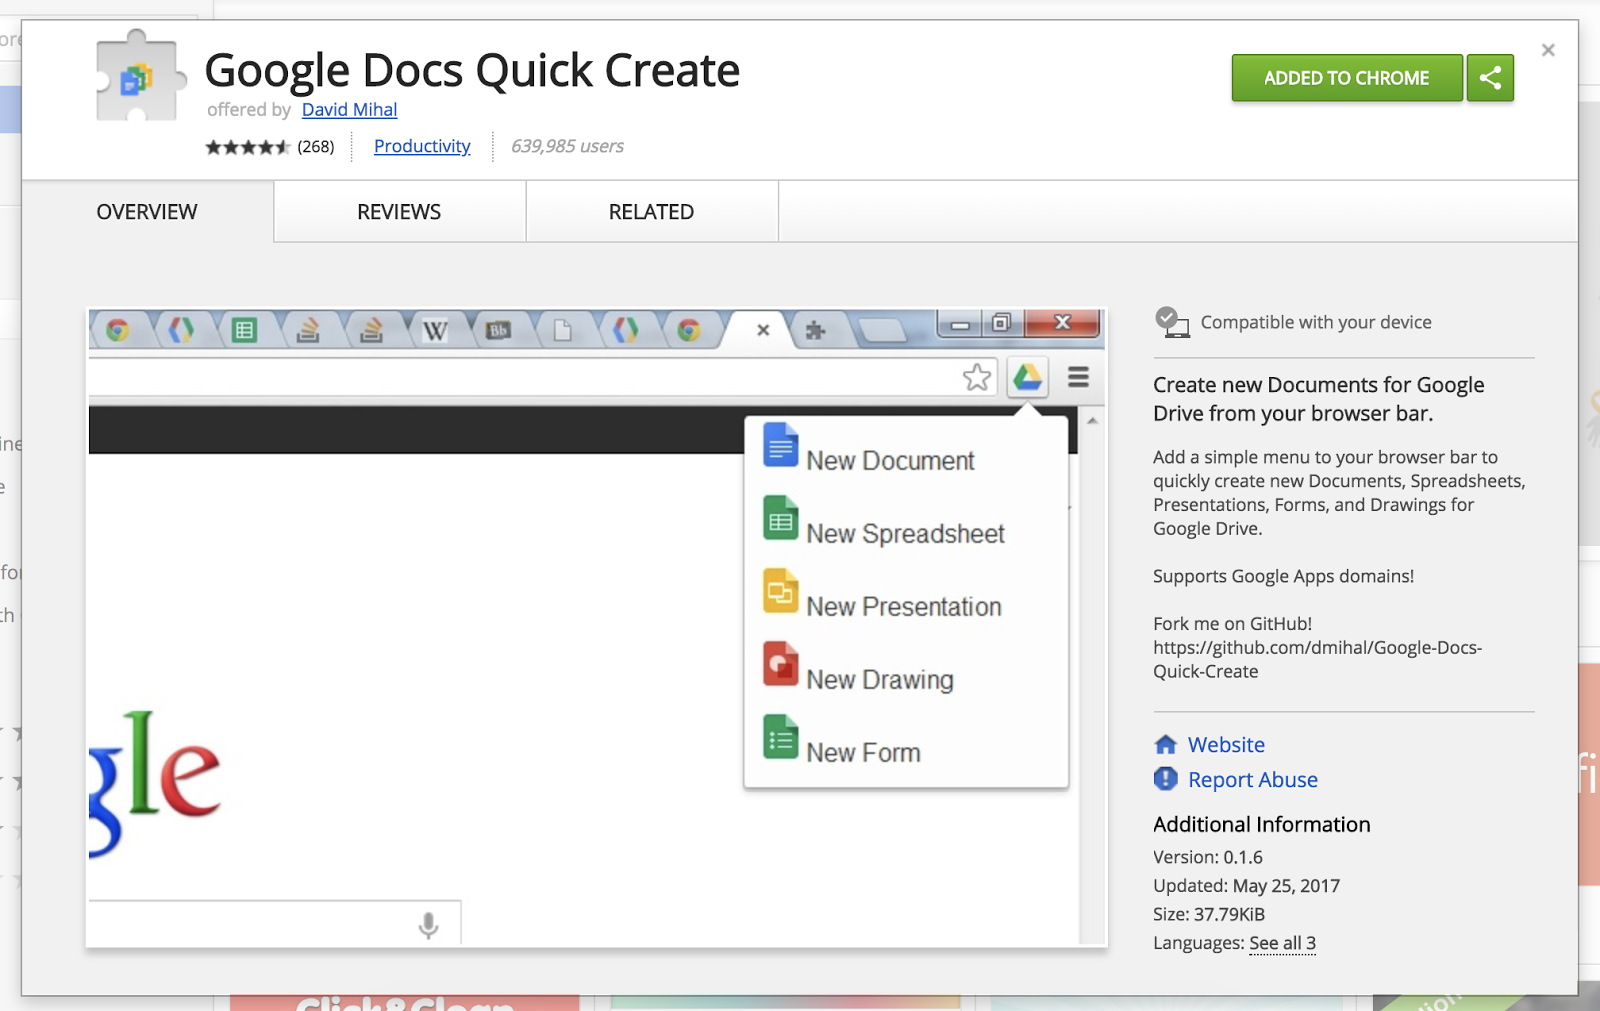This screenshot has width=1600, height=1011.
Task: Click the green spreadsheet tab icon in the screenshot
Action: tap(244, 330)
